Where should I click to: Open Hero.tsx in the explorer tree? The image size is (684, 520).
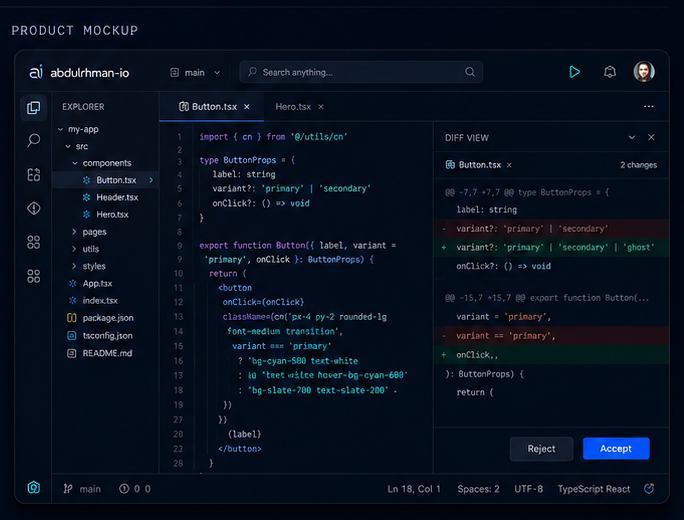tap(106, 215)
